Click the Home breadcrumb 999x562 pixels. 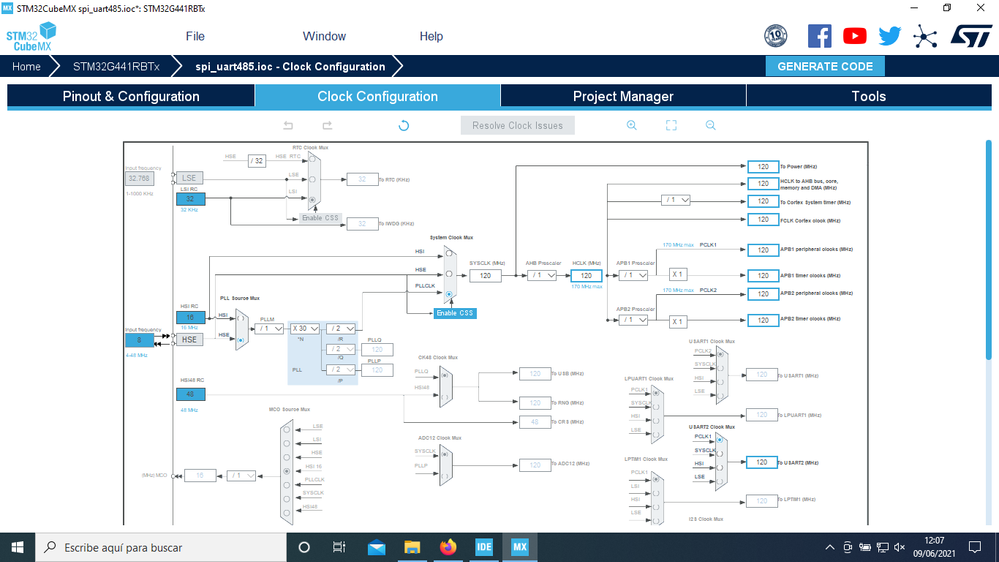26,67
